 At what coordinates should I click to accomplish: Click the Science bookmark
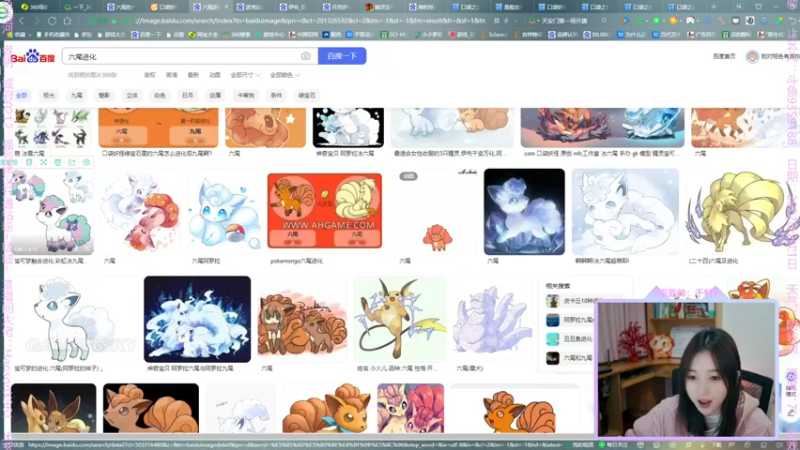point(493,35)
